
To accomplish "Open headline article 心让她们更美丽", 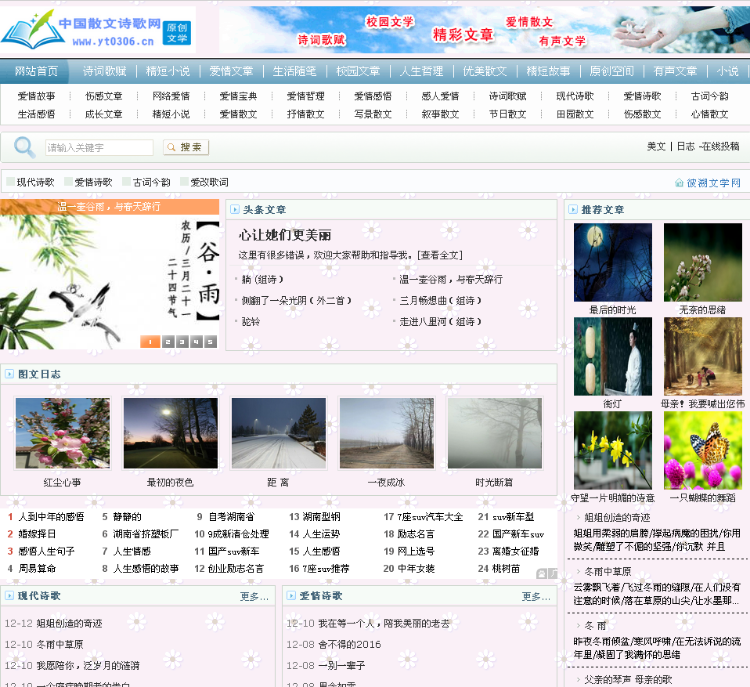I will (x=285, y=235).
